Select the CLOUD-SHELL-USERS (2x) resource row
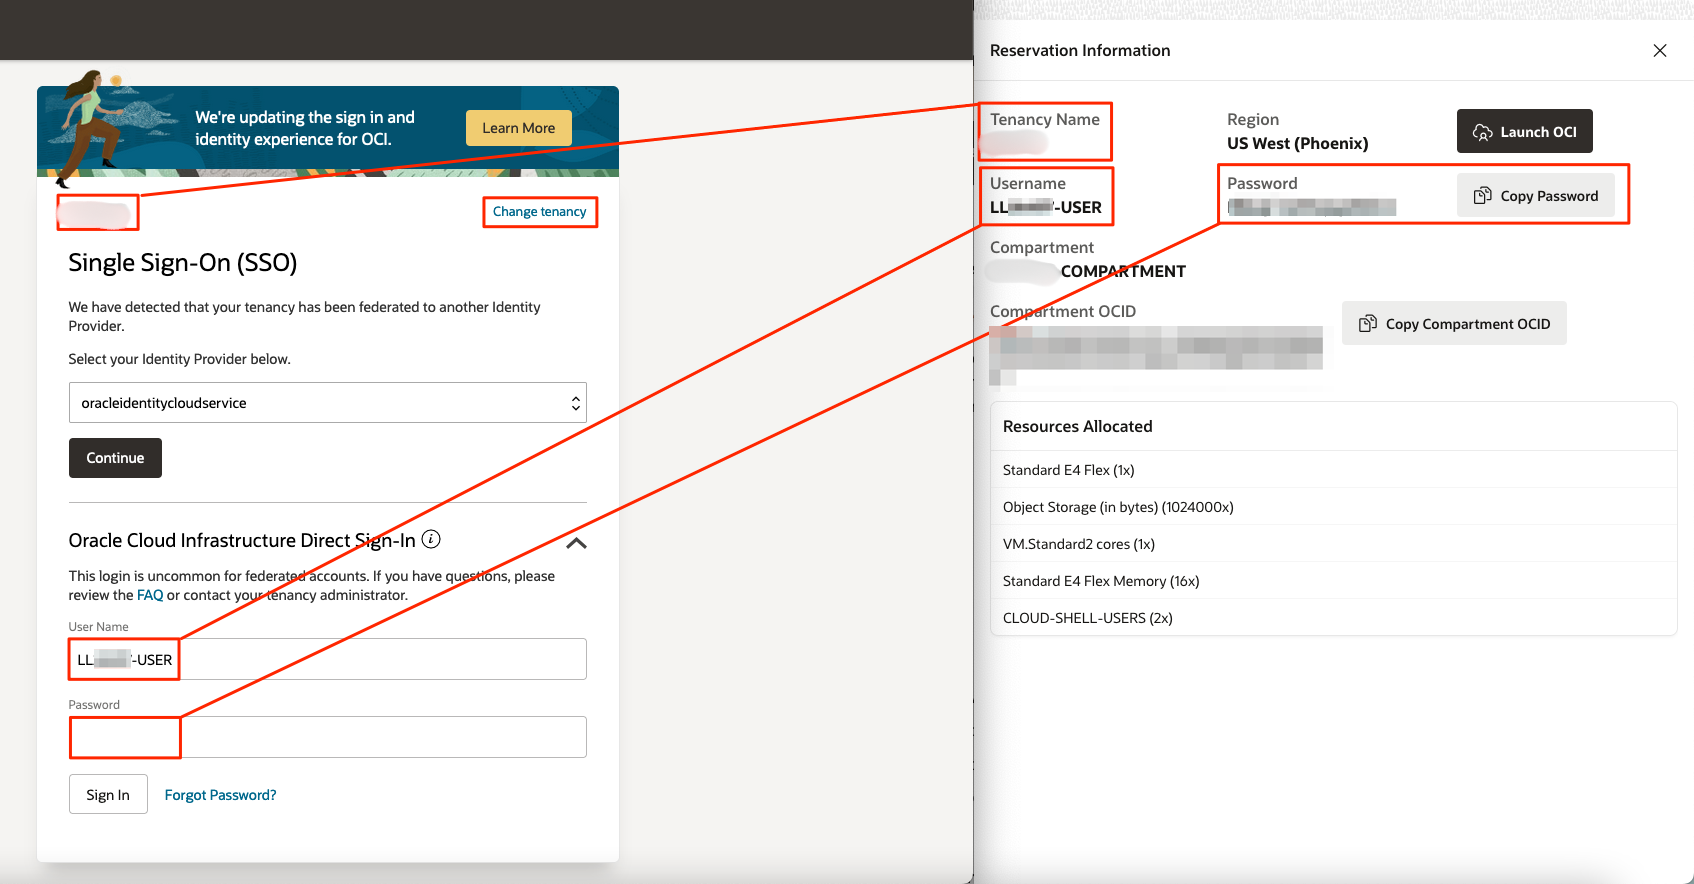The image size is (1694, 884). click(1087, 618)
